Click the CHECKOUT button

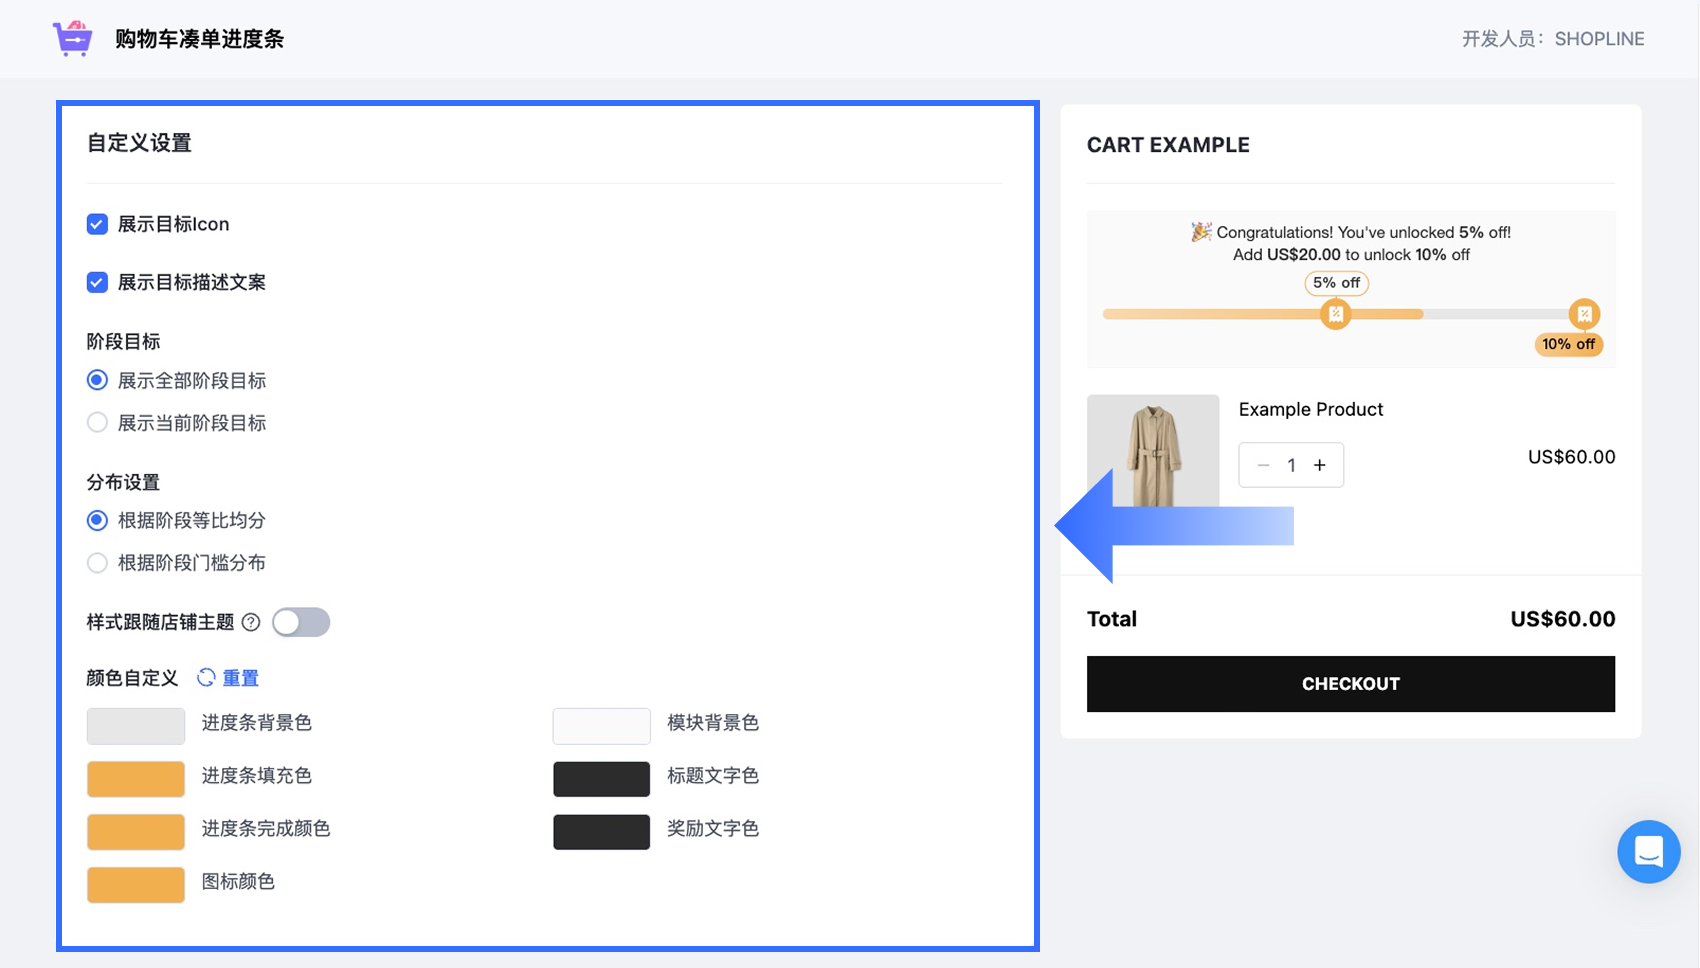[x=1350, y=684]
